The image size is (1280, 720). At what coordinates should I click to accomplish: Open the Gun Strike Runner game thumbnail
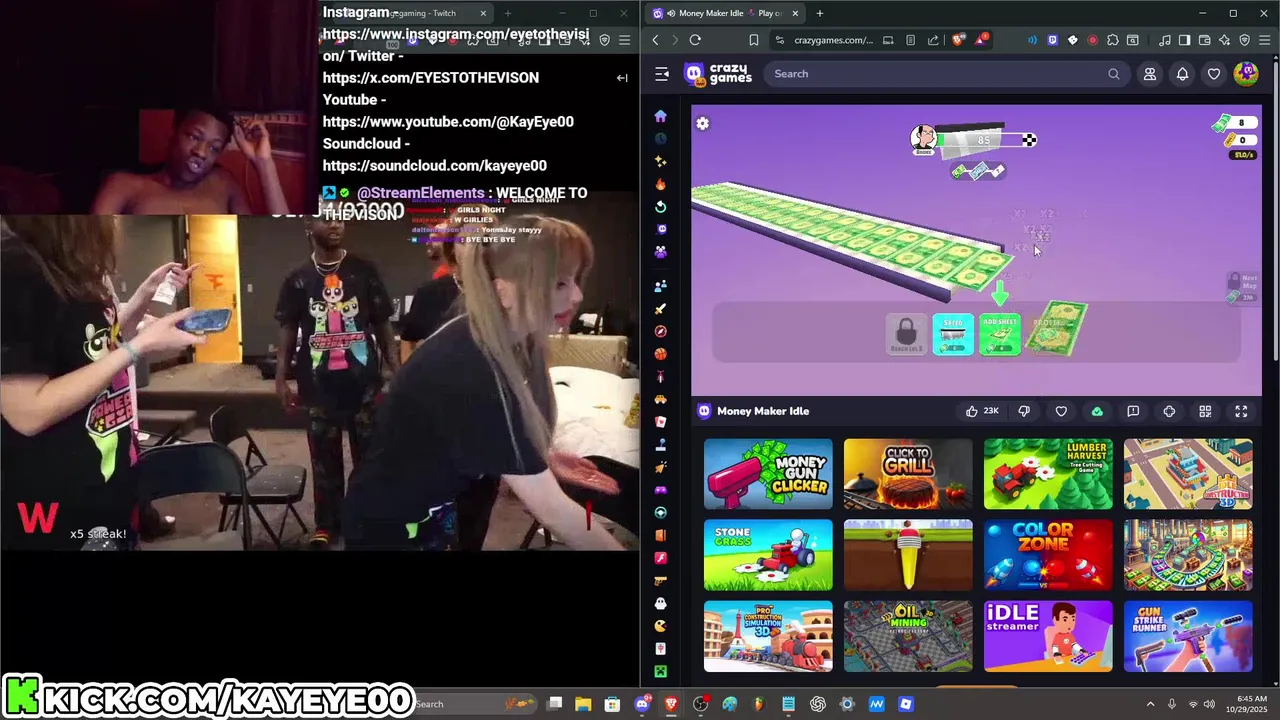click(x=1188, y=636)
